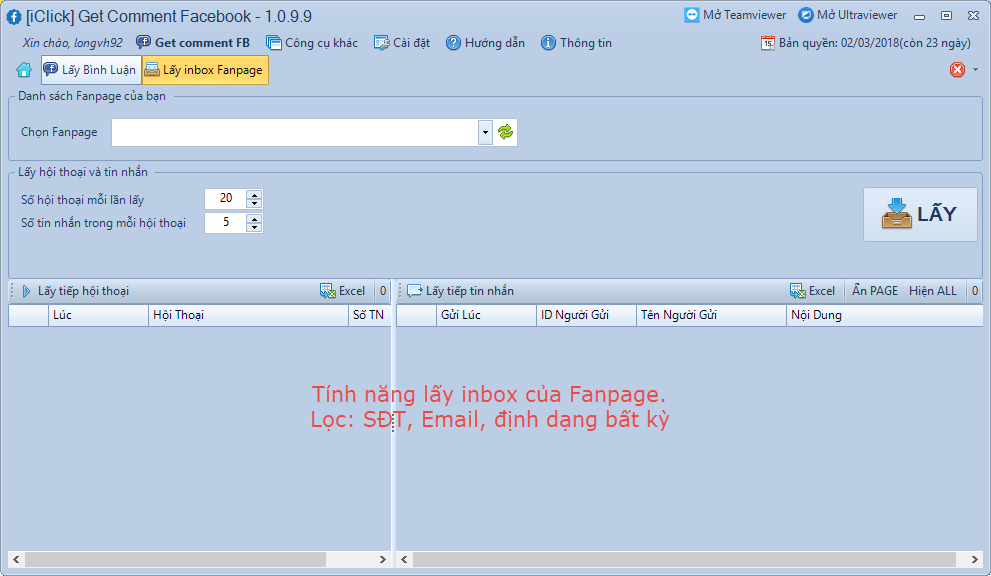This screenshot has height=576, width=991.
Task: Click left arrow of messages scrollbar
Action: pyautogui.click(x=404, y=559)
